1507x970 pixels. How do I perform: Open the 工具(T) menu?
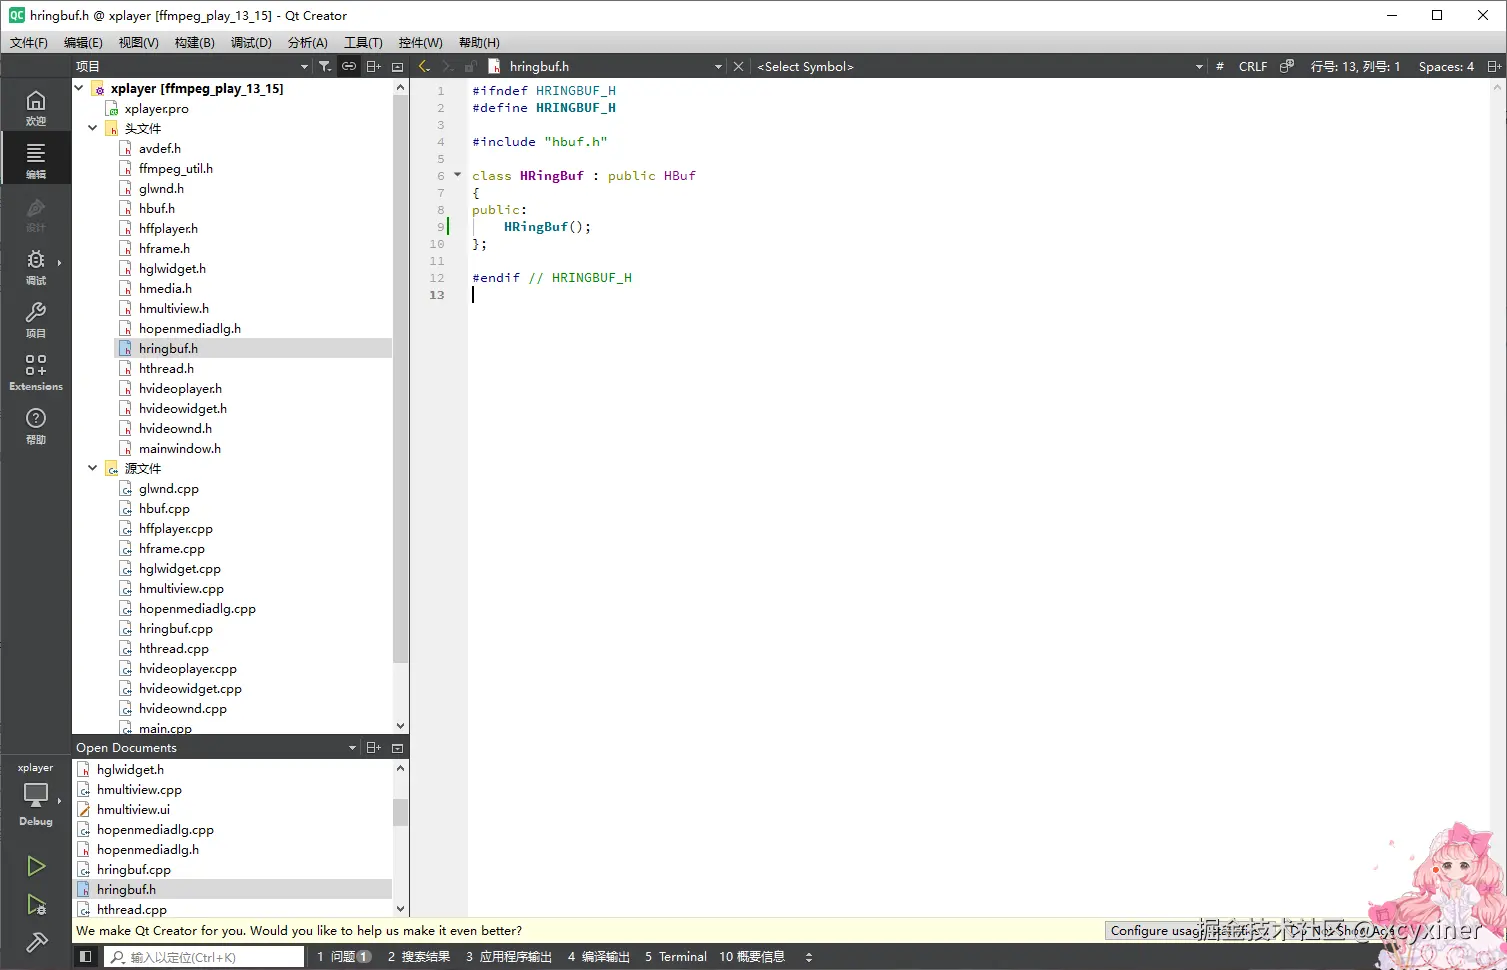coord(363,42)
